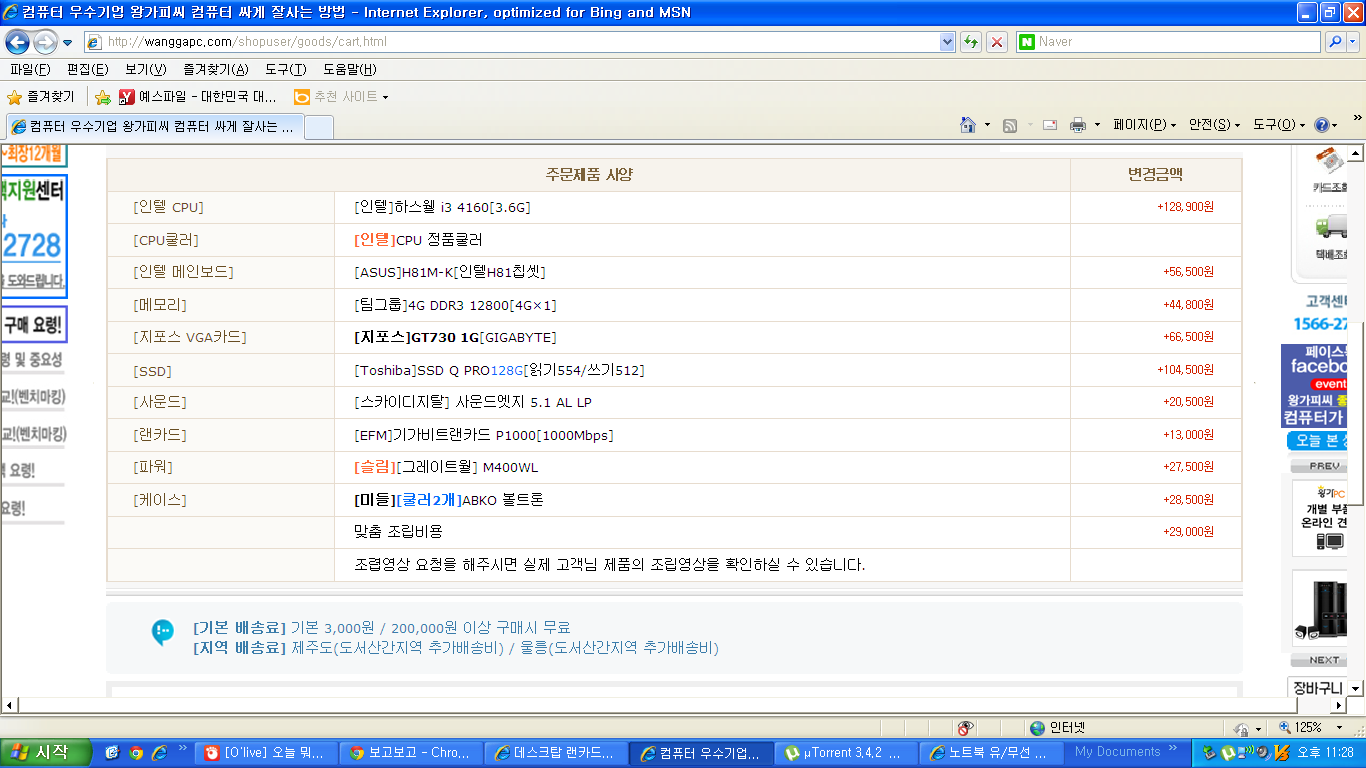Open the 즐겨찾기 favorites star button
This screenshot has width=1366, height=768.
[41, 97]
